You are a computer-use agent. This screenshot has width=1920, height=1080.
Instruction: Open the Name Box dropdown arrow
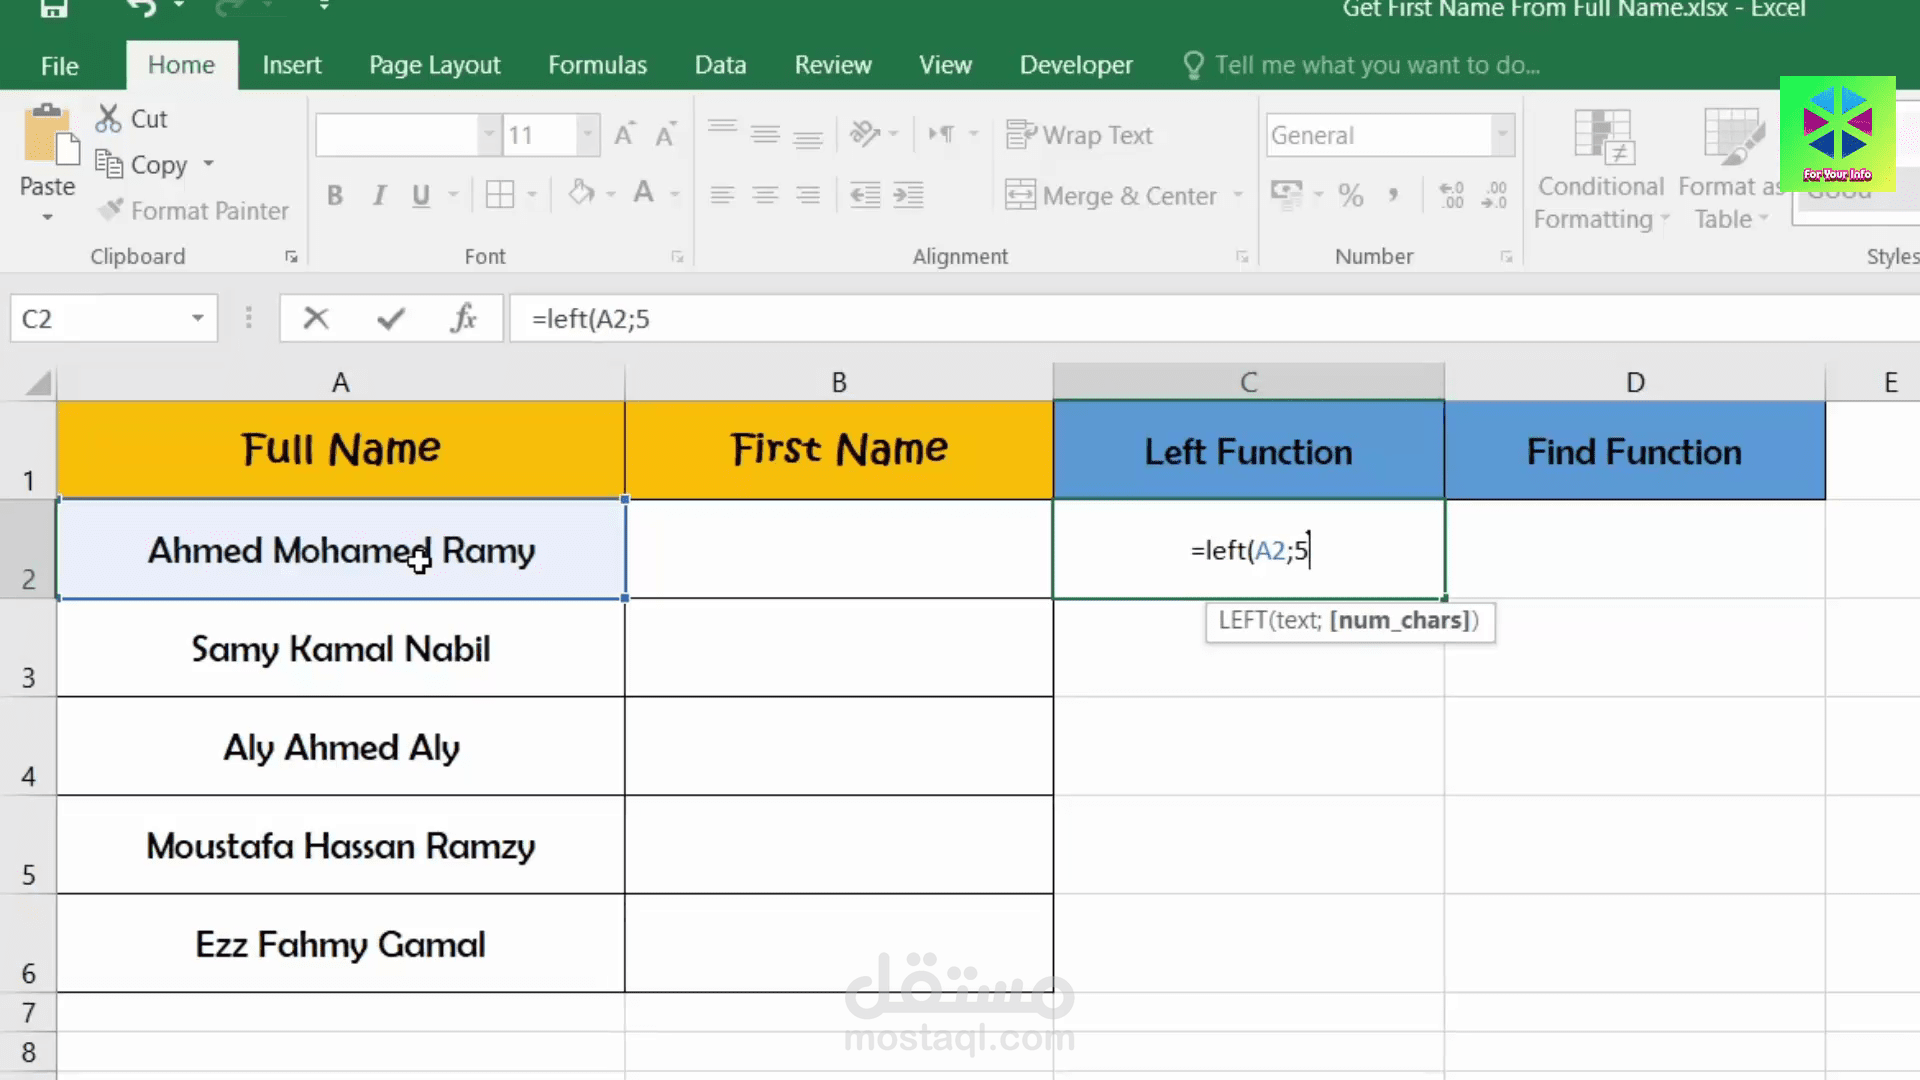196,318
